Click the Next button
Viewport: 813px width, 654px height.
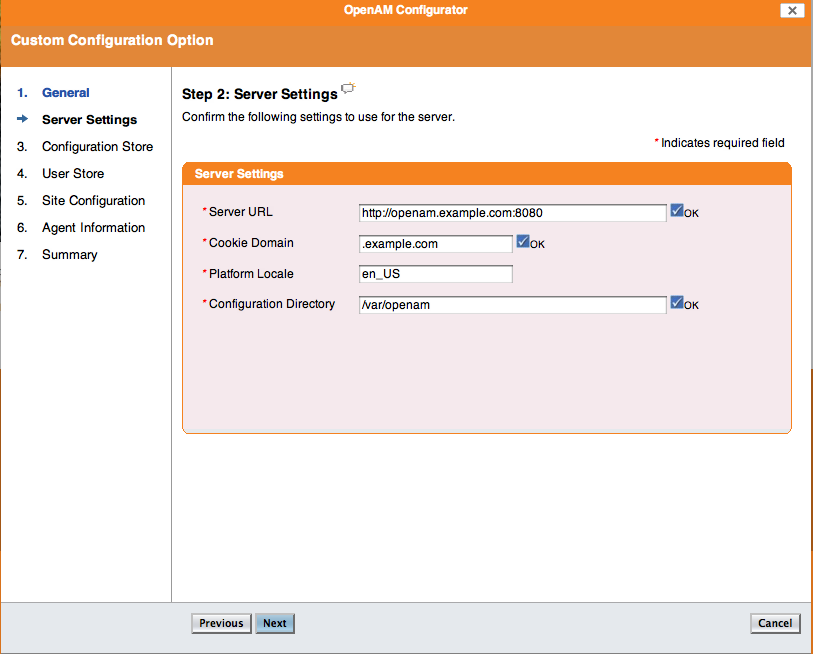[x=275, y=623]
